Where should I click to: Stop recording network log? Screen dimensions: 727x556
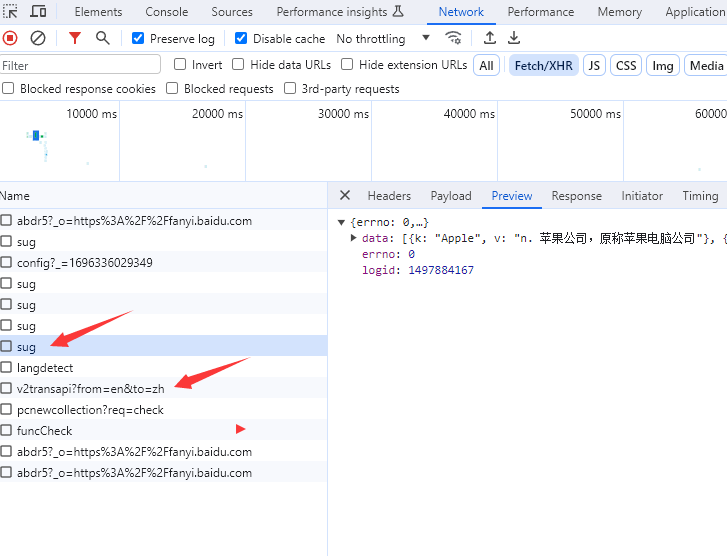(x=10, y=38)
